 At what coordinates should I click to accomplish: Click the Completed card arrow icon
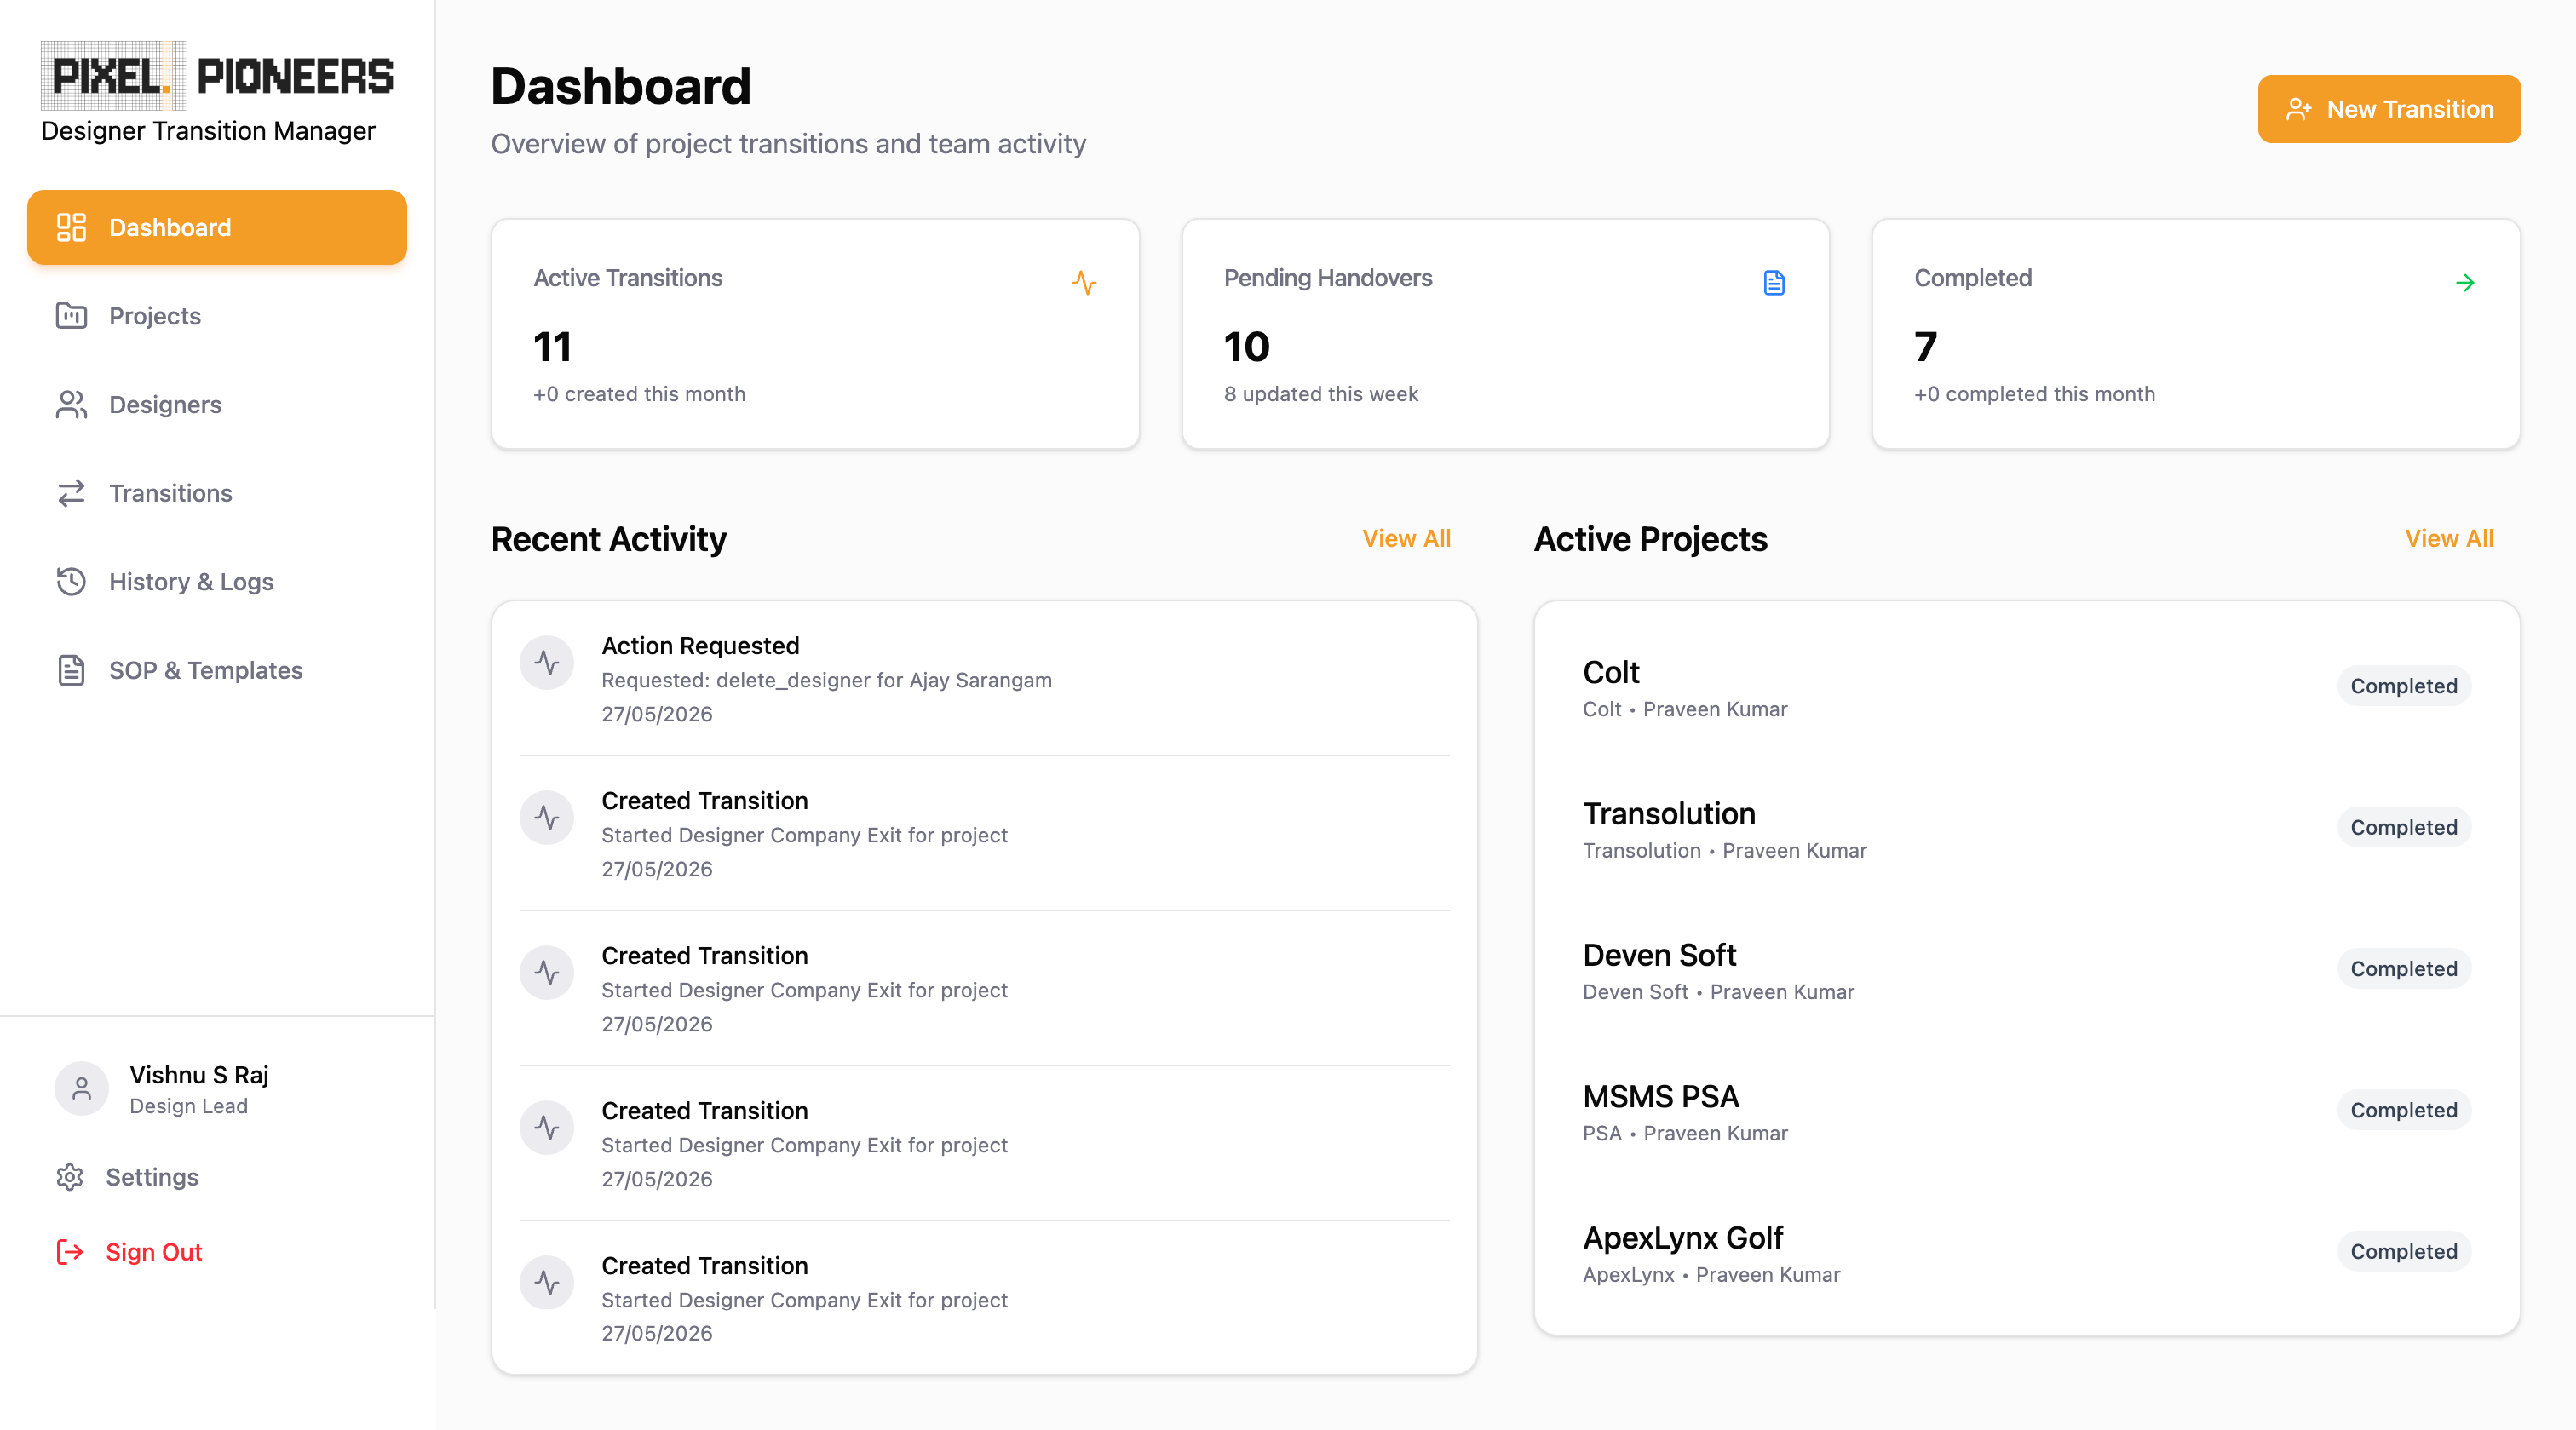[x=2465, y=282]
